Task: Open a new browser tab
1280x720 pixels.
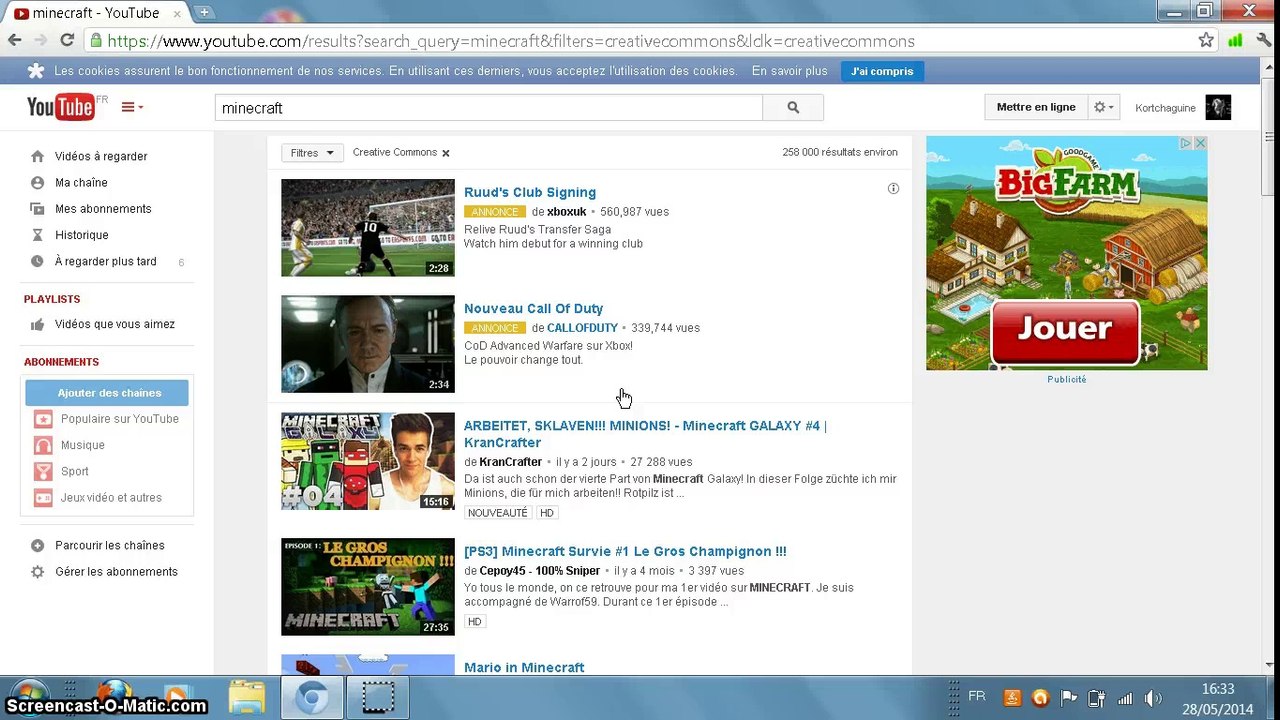Action: pos(204,13)
